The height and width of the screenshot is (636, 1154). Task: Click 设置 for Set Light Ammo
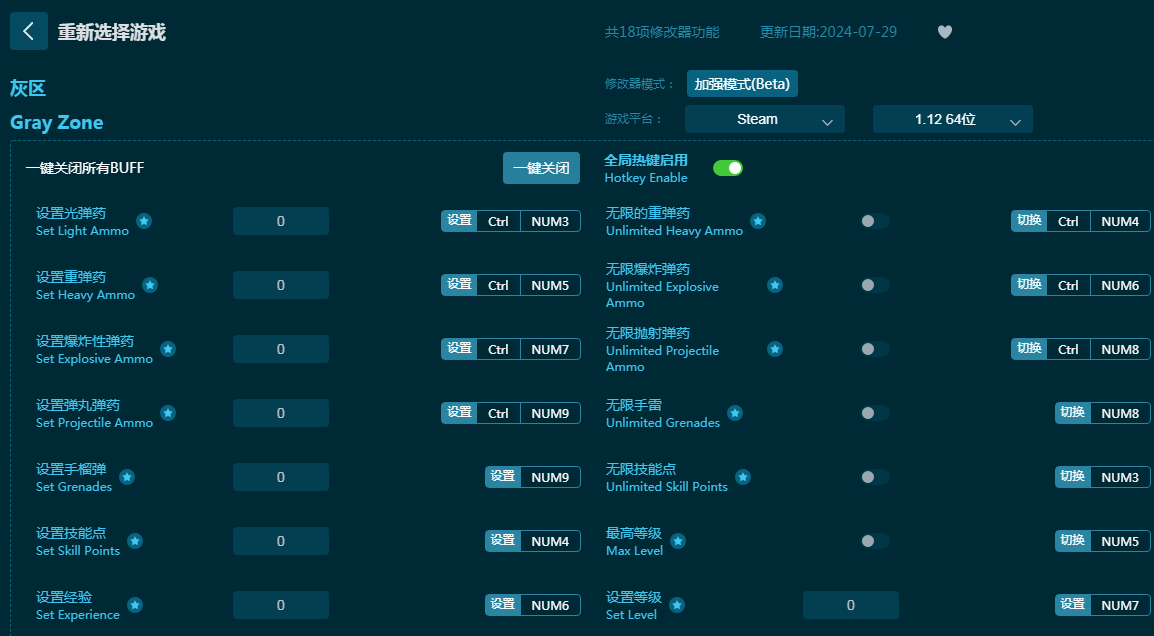(459, 221)
